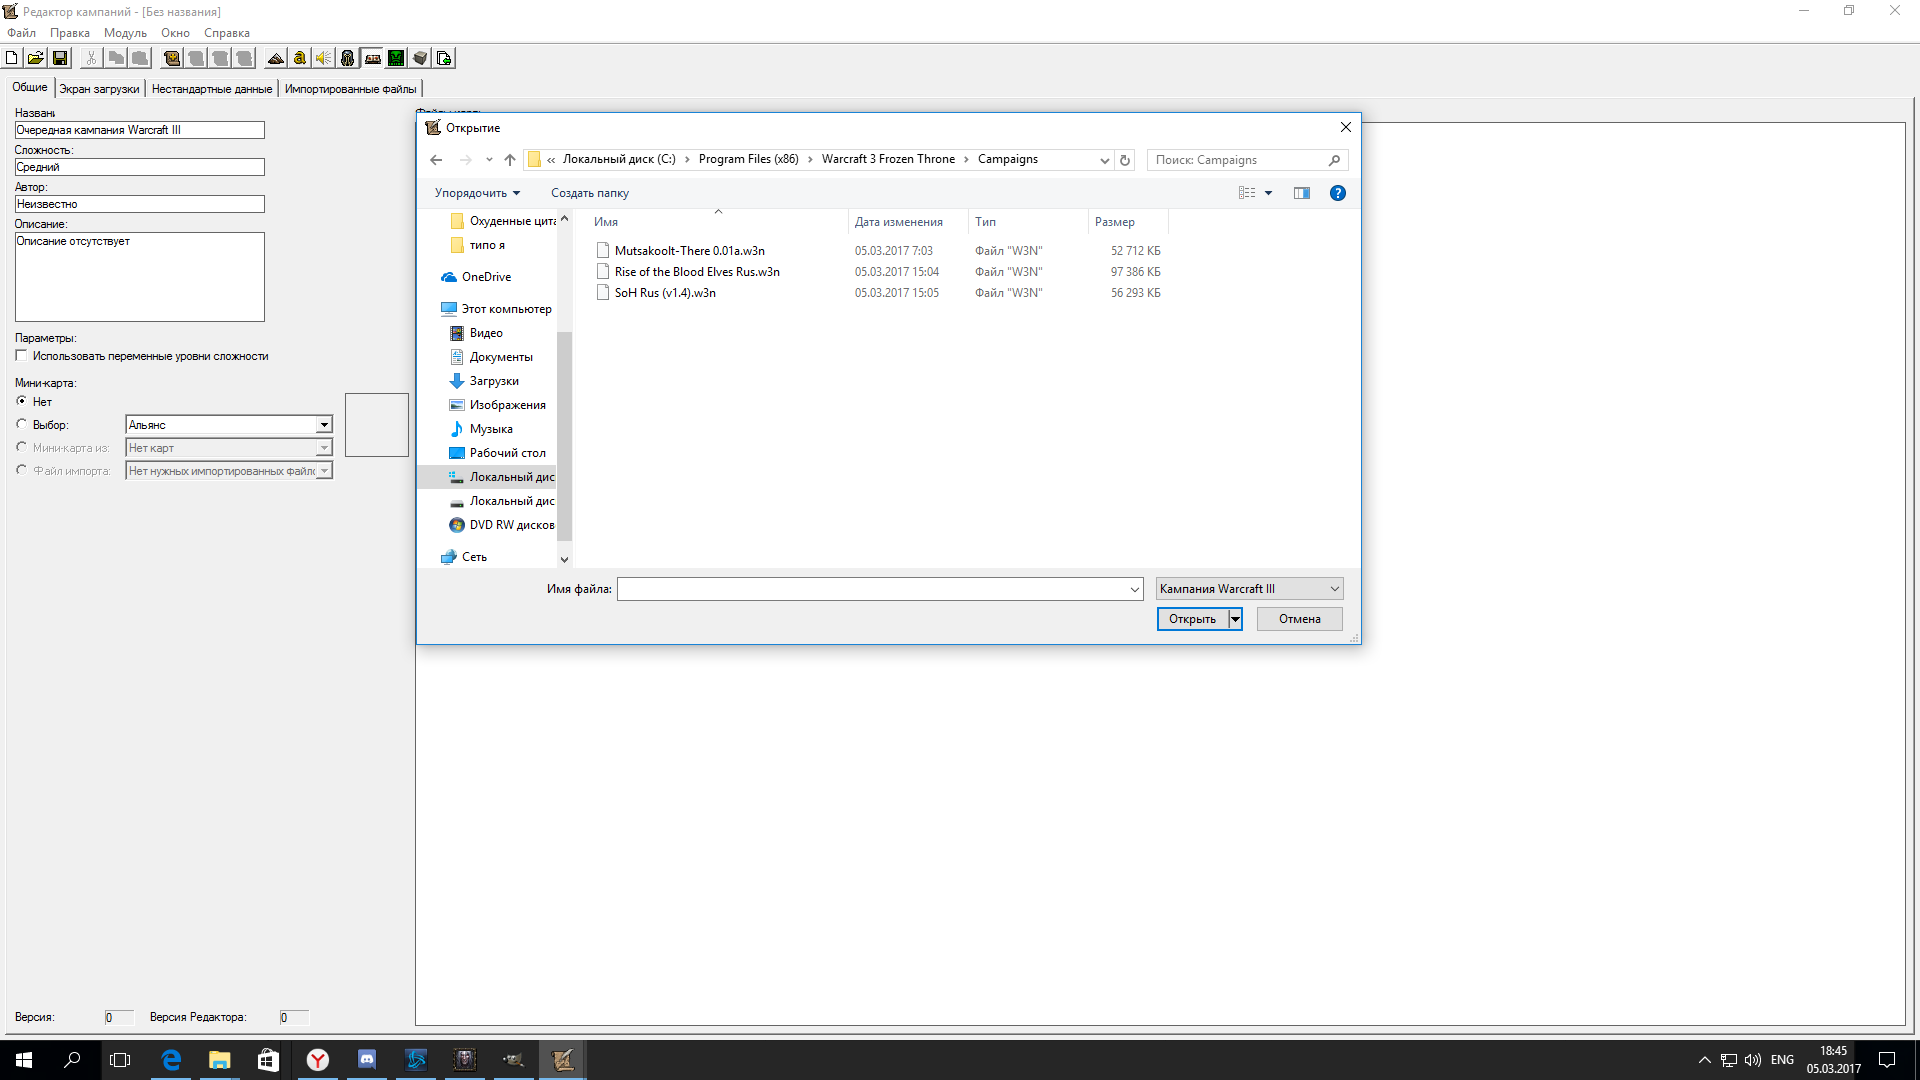Toggle the preview pane icon

[x=1301, y=193]
